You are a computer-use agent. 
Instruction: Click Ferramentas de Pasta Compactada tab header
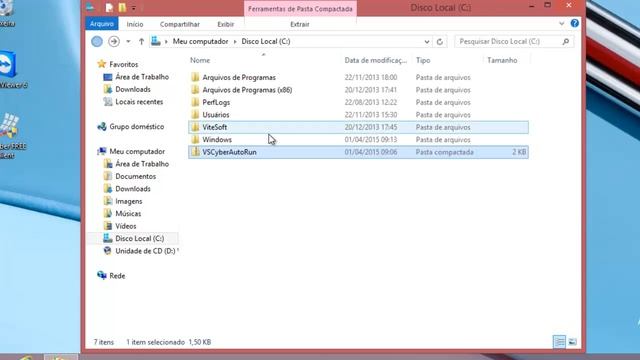click(300, 9)
